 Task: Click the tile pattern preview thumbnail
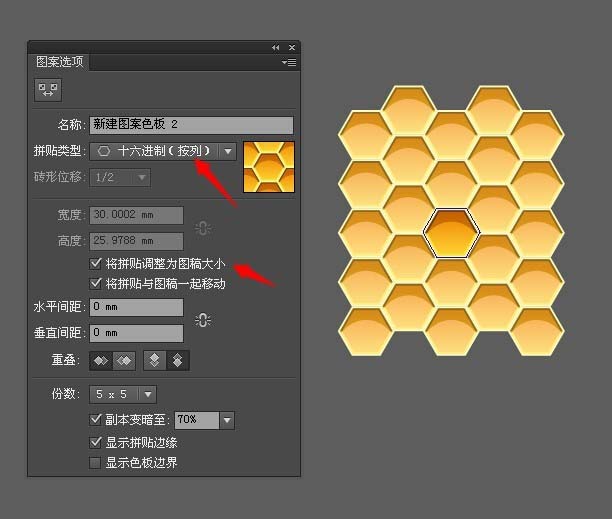pos(269,167)
